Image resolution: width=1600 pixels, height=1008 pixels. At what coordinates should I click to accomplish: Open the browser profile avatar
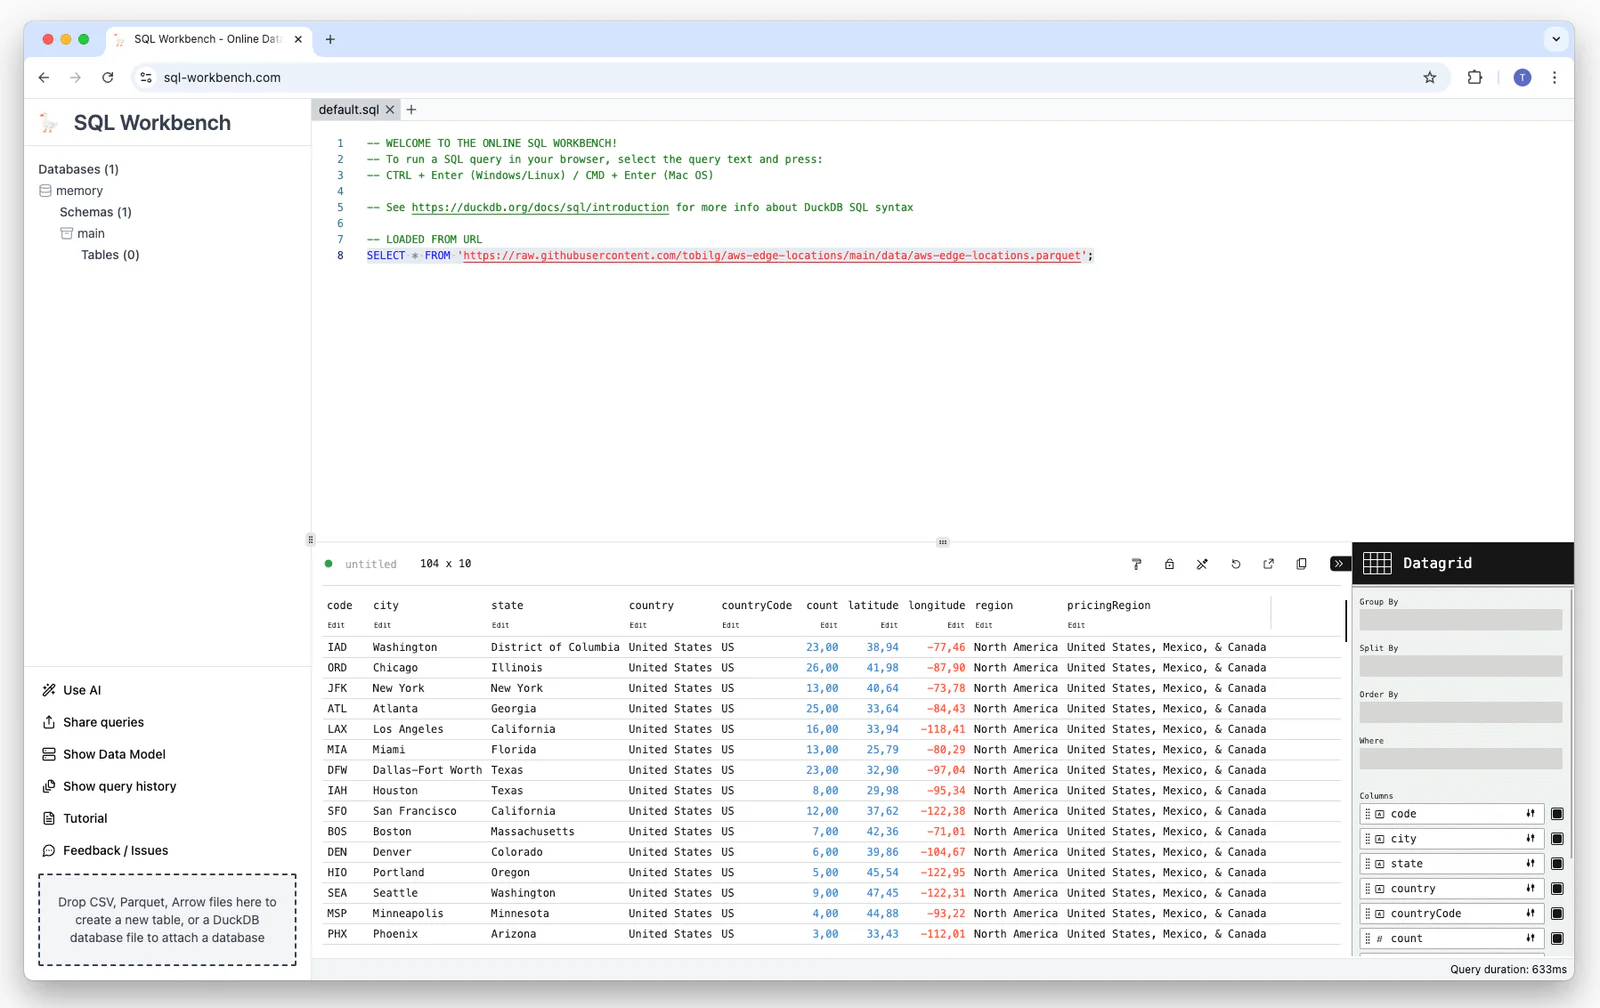(1522, 77)
